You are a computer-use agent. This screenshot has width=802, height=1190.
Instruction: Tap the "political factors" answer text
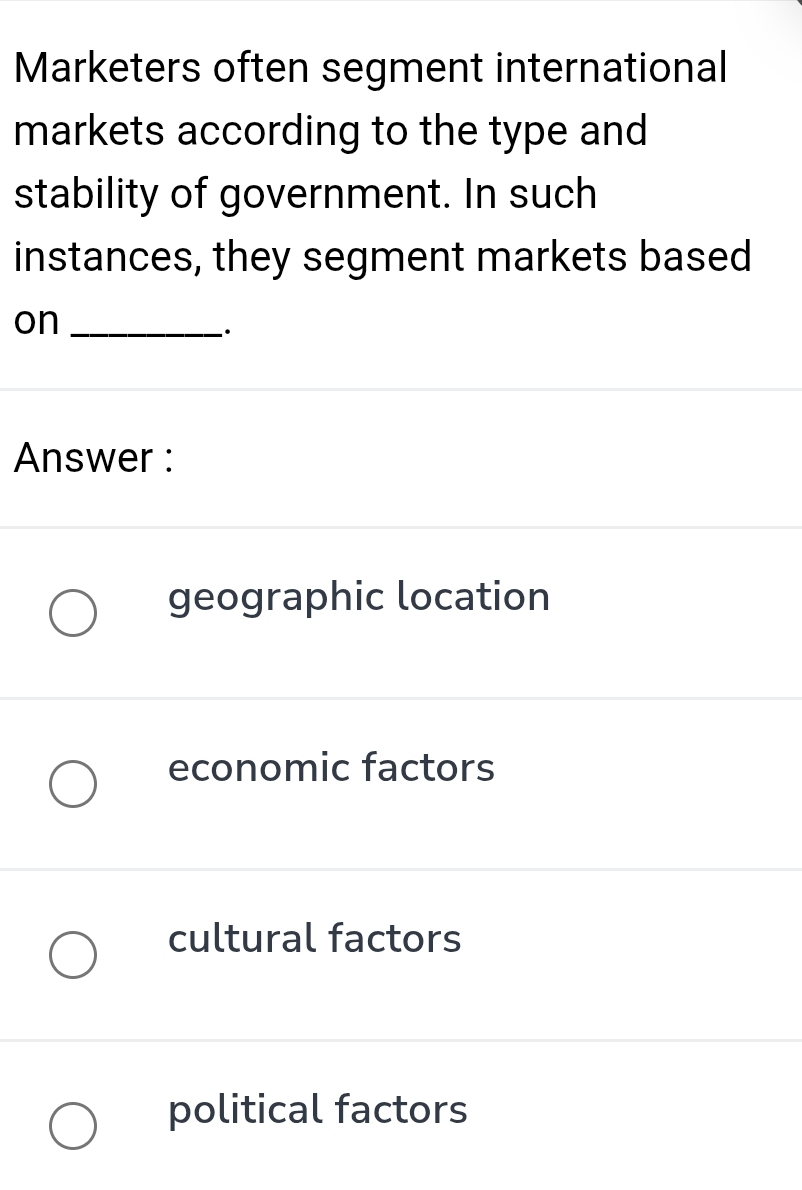tap(318, 1110)
